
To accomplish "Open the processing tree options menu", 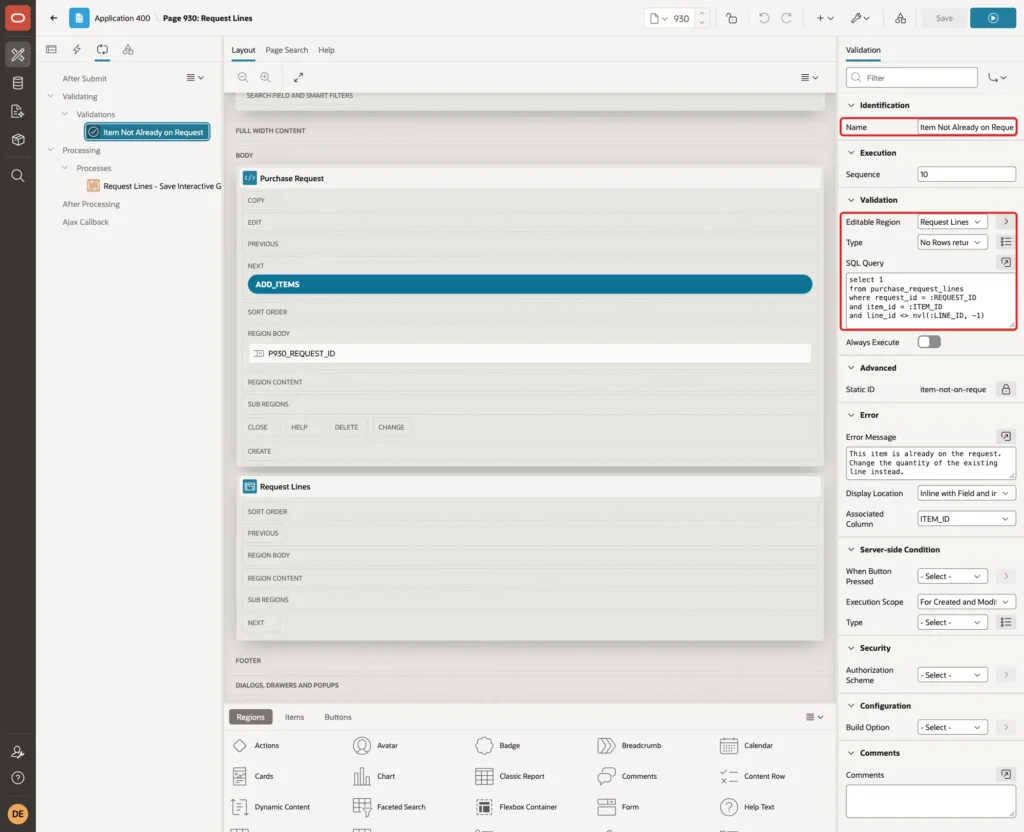I will [x=195, y=77].
